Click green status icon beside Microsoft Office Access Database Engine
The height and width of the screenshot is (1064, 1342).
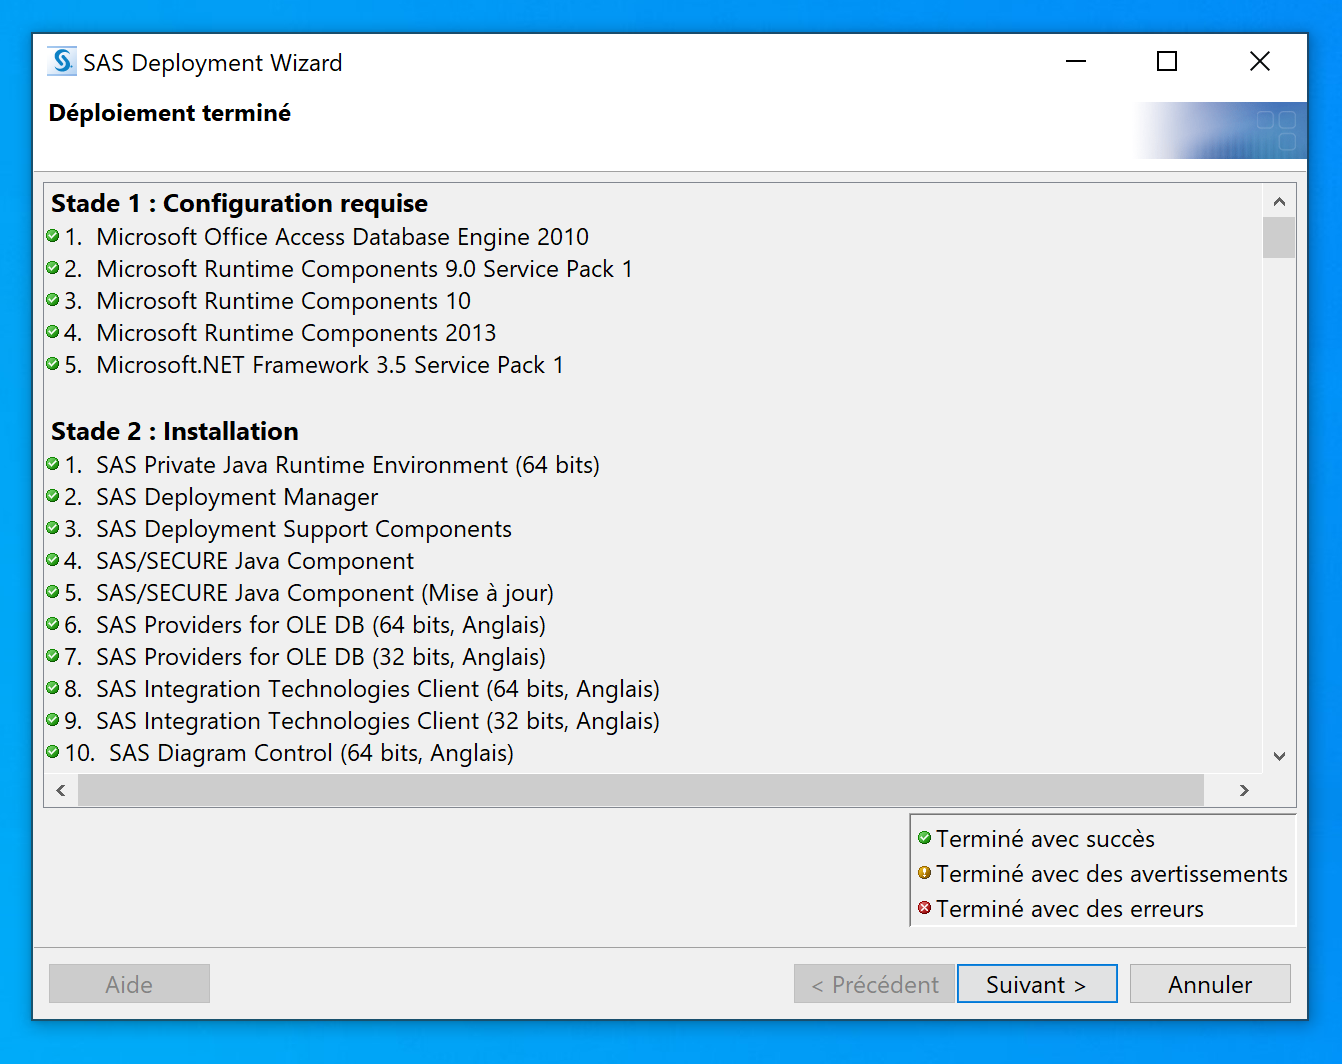point(53,236)
